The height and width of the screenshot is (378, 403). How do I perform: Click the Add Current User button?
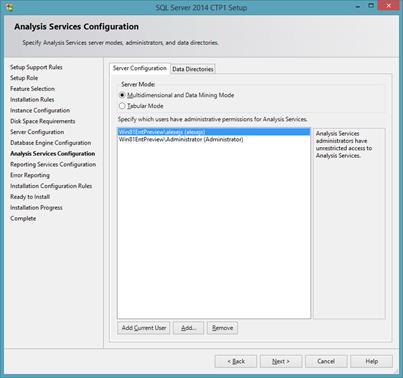(x=144, y=328)
